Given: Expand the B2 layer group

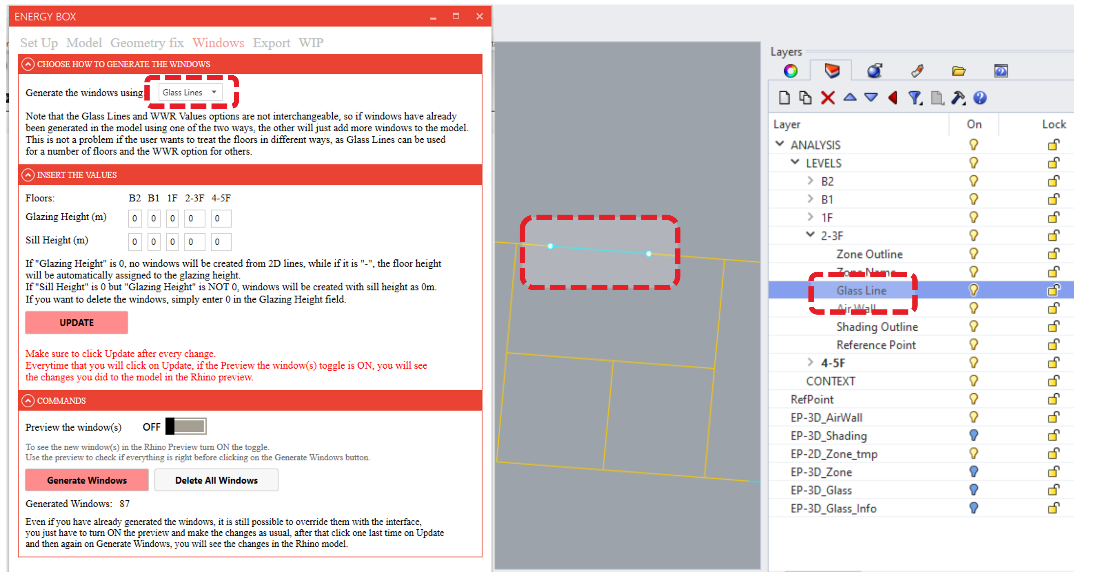Looking at the screenshot, I should pos(810,181).
